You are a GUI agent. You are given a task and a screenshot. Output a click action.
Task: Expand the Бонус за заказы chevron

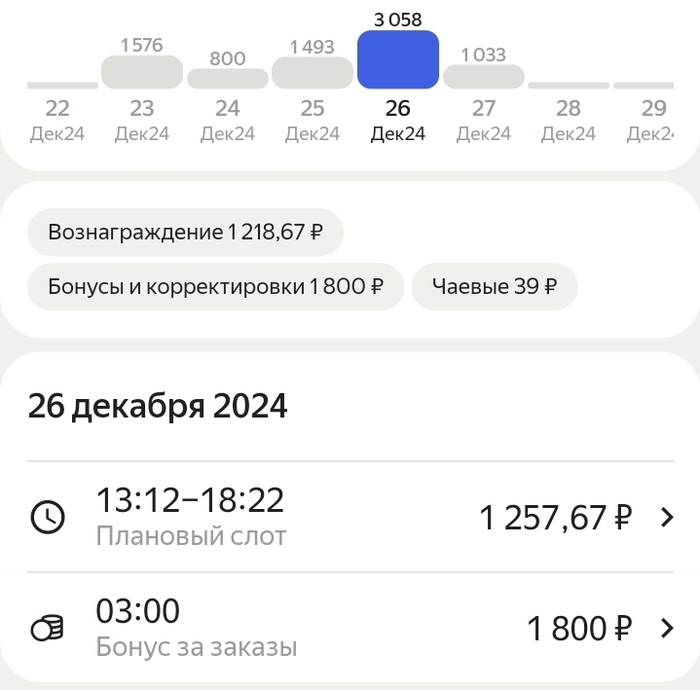pos(667,628)
